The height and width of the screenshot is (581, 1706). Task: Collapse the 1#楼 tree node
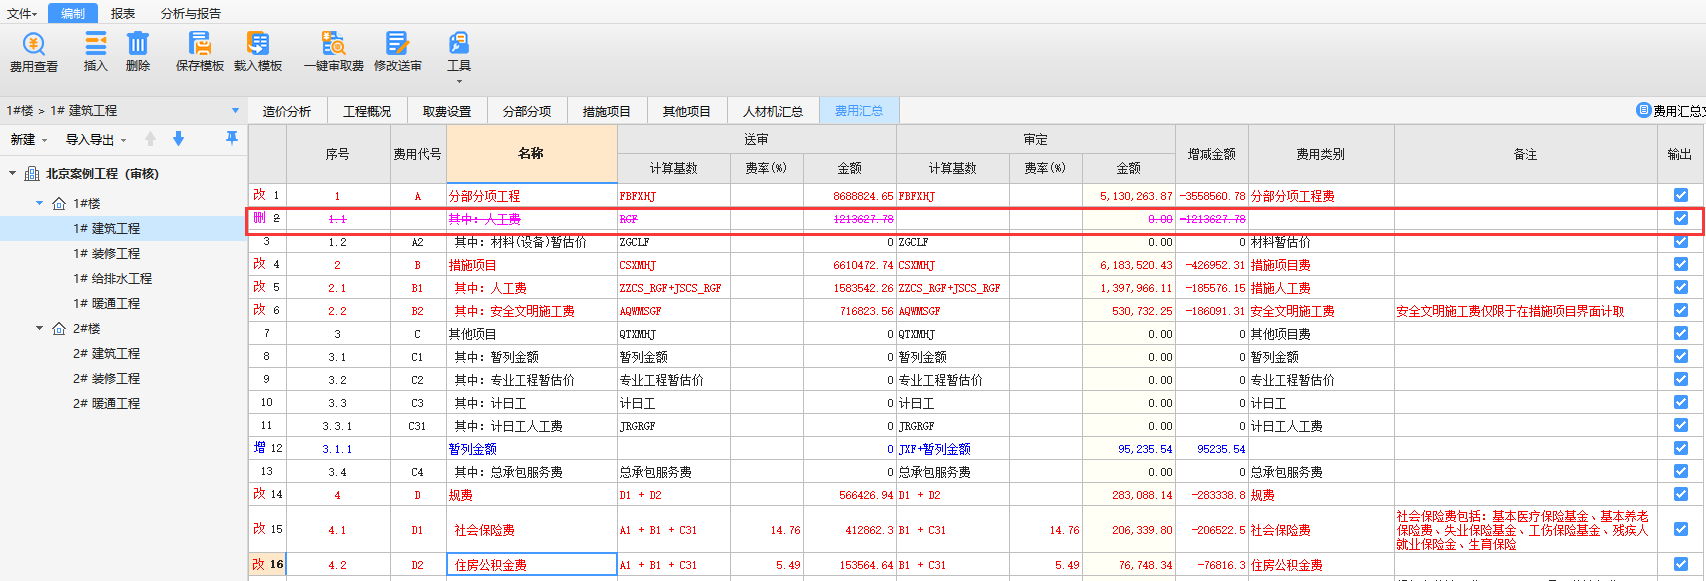pyautogui.click(x=40, y=203)
